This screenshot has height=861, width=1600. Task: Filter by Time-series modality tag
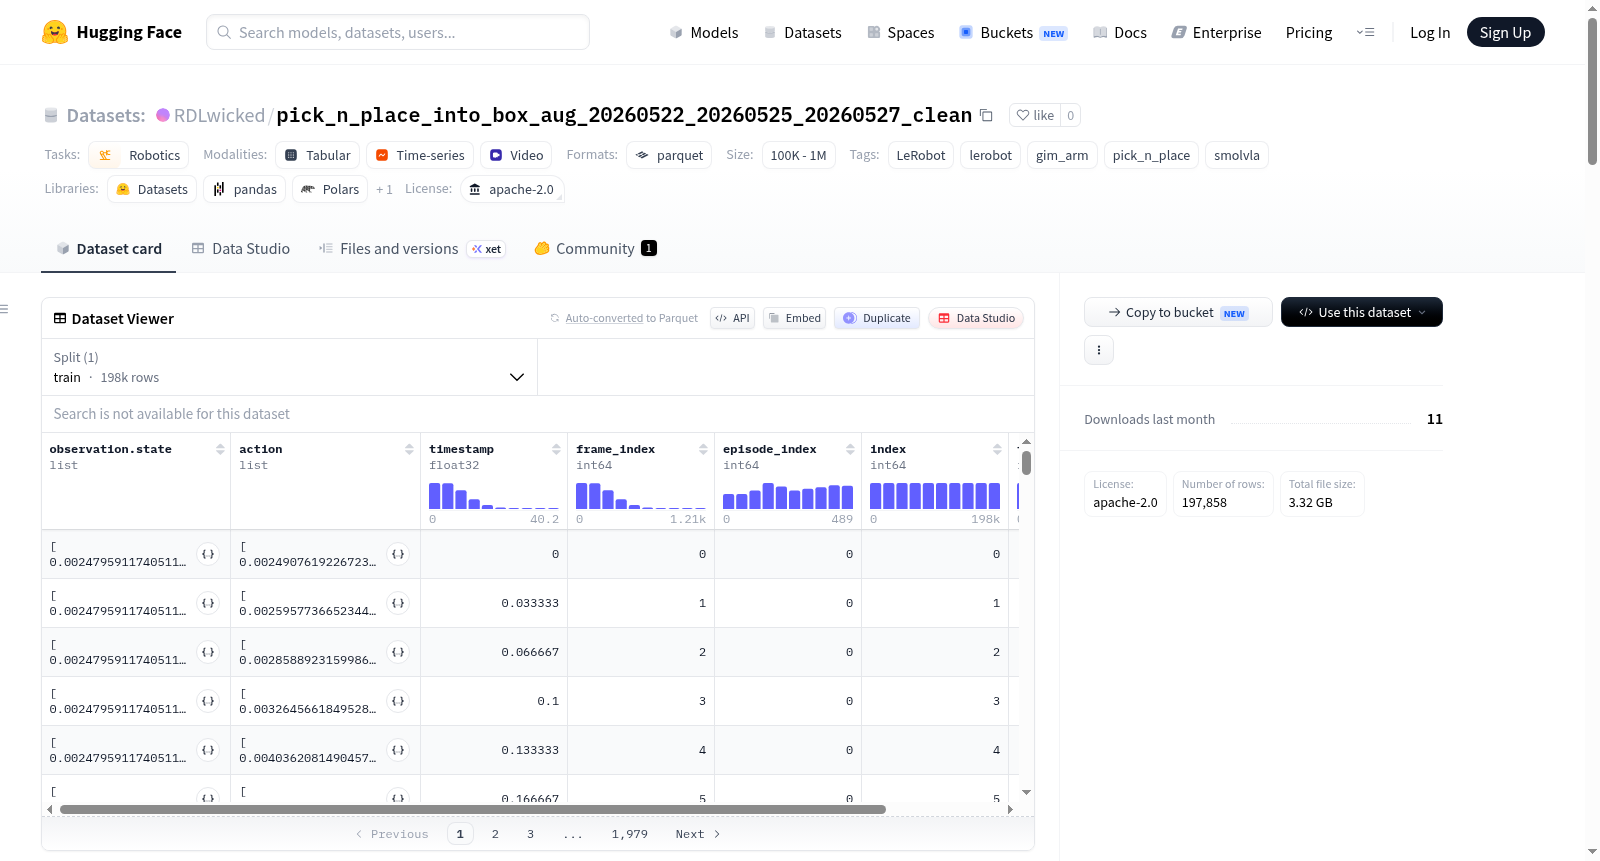(420, 155)
